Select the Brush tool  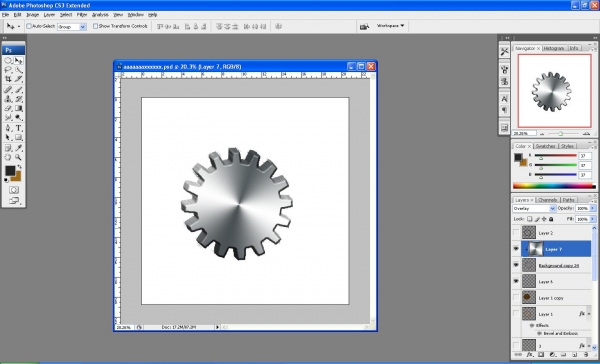coord(18,90)
